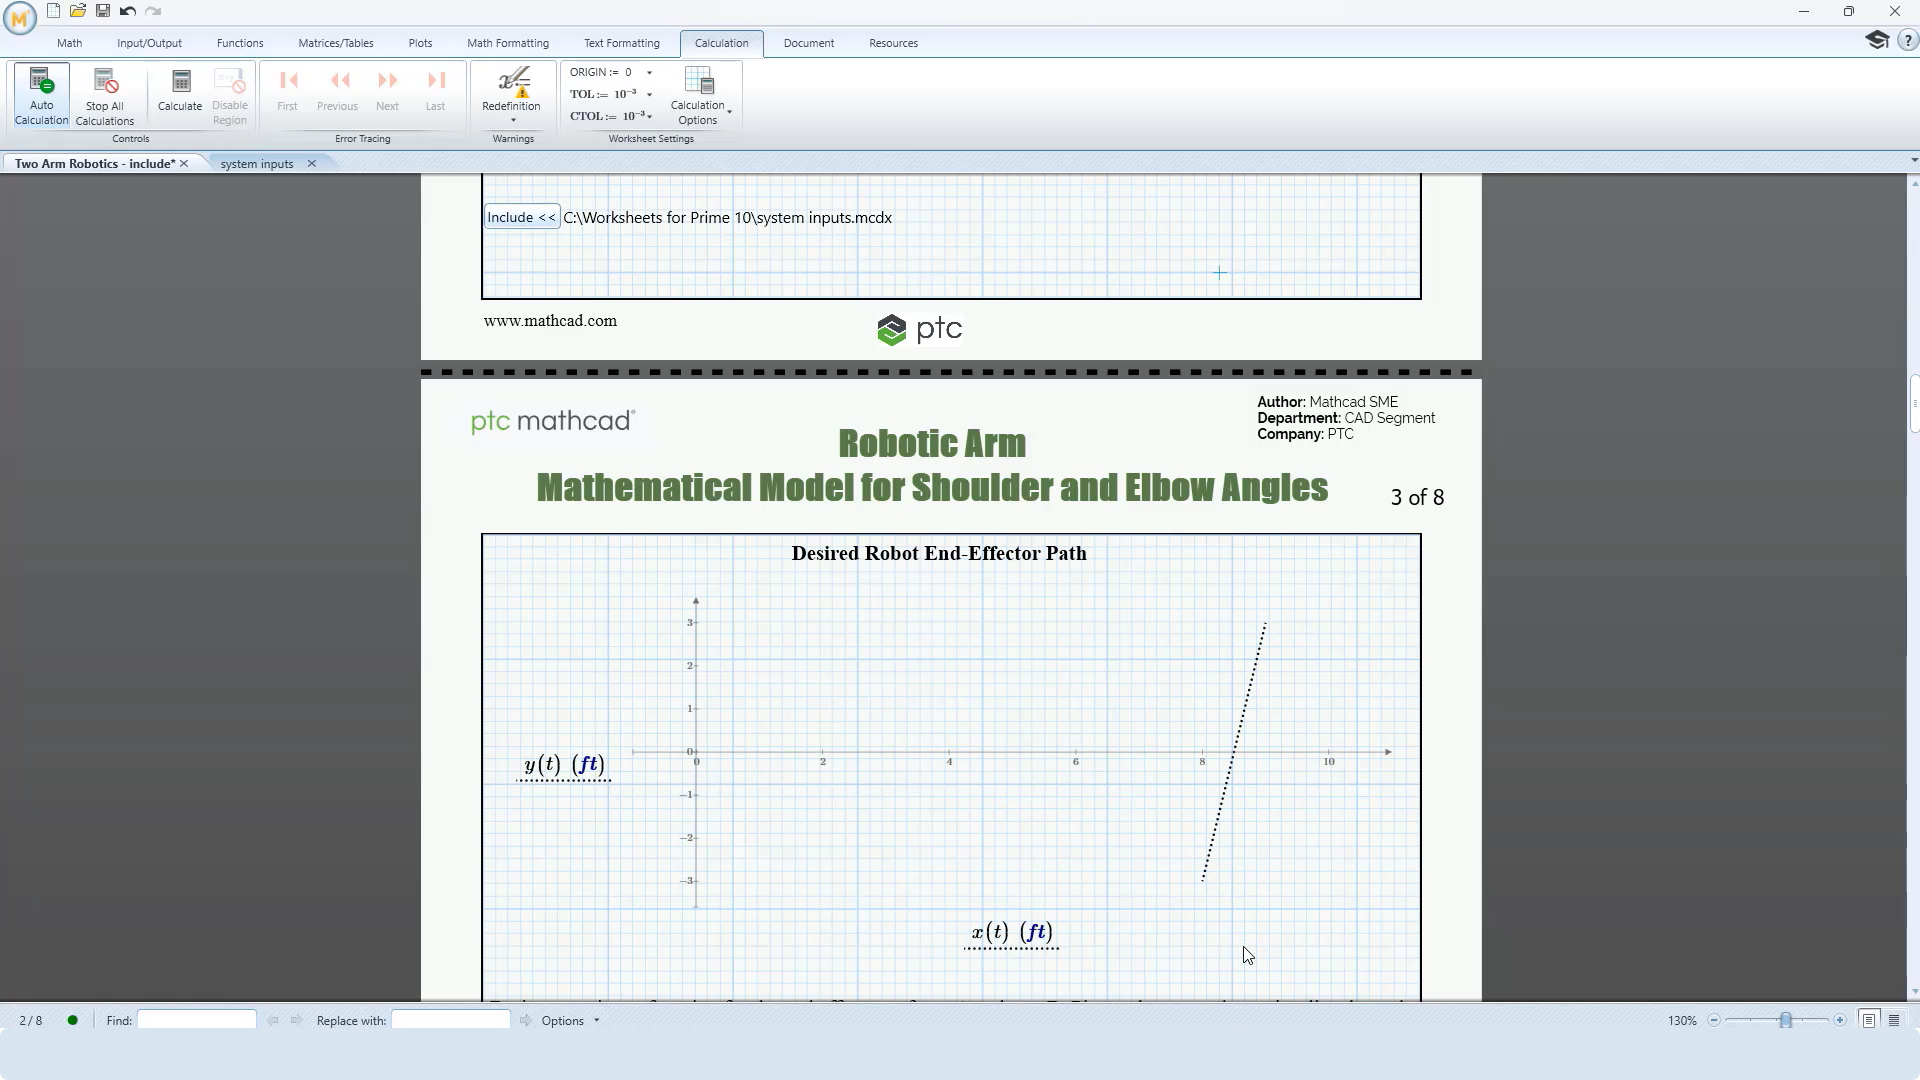Click the Include << button
This screenshot has height=1080, width=1920.
pos(522,217)
